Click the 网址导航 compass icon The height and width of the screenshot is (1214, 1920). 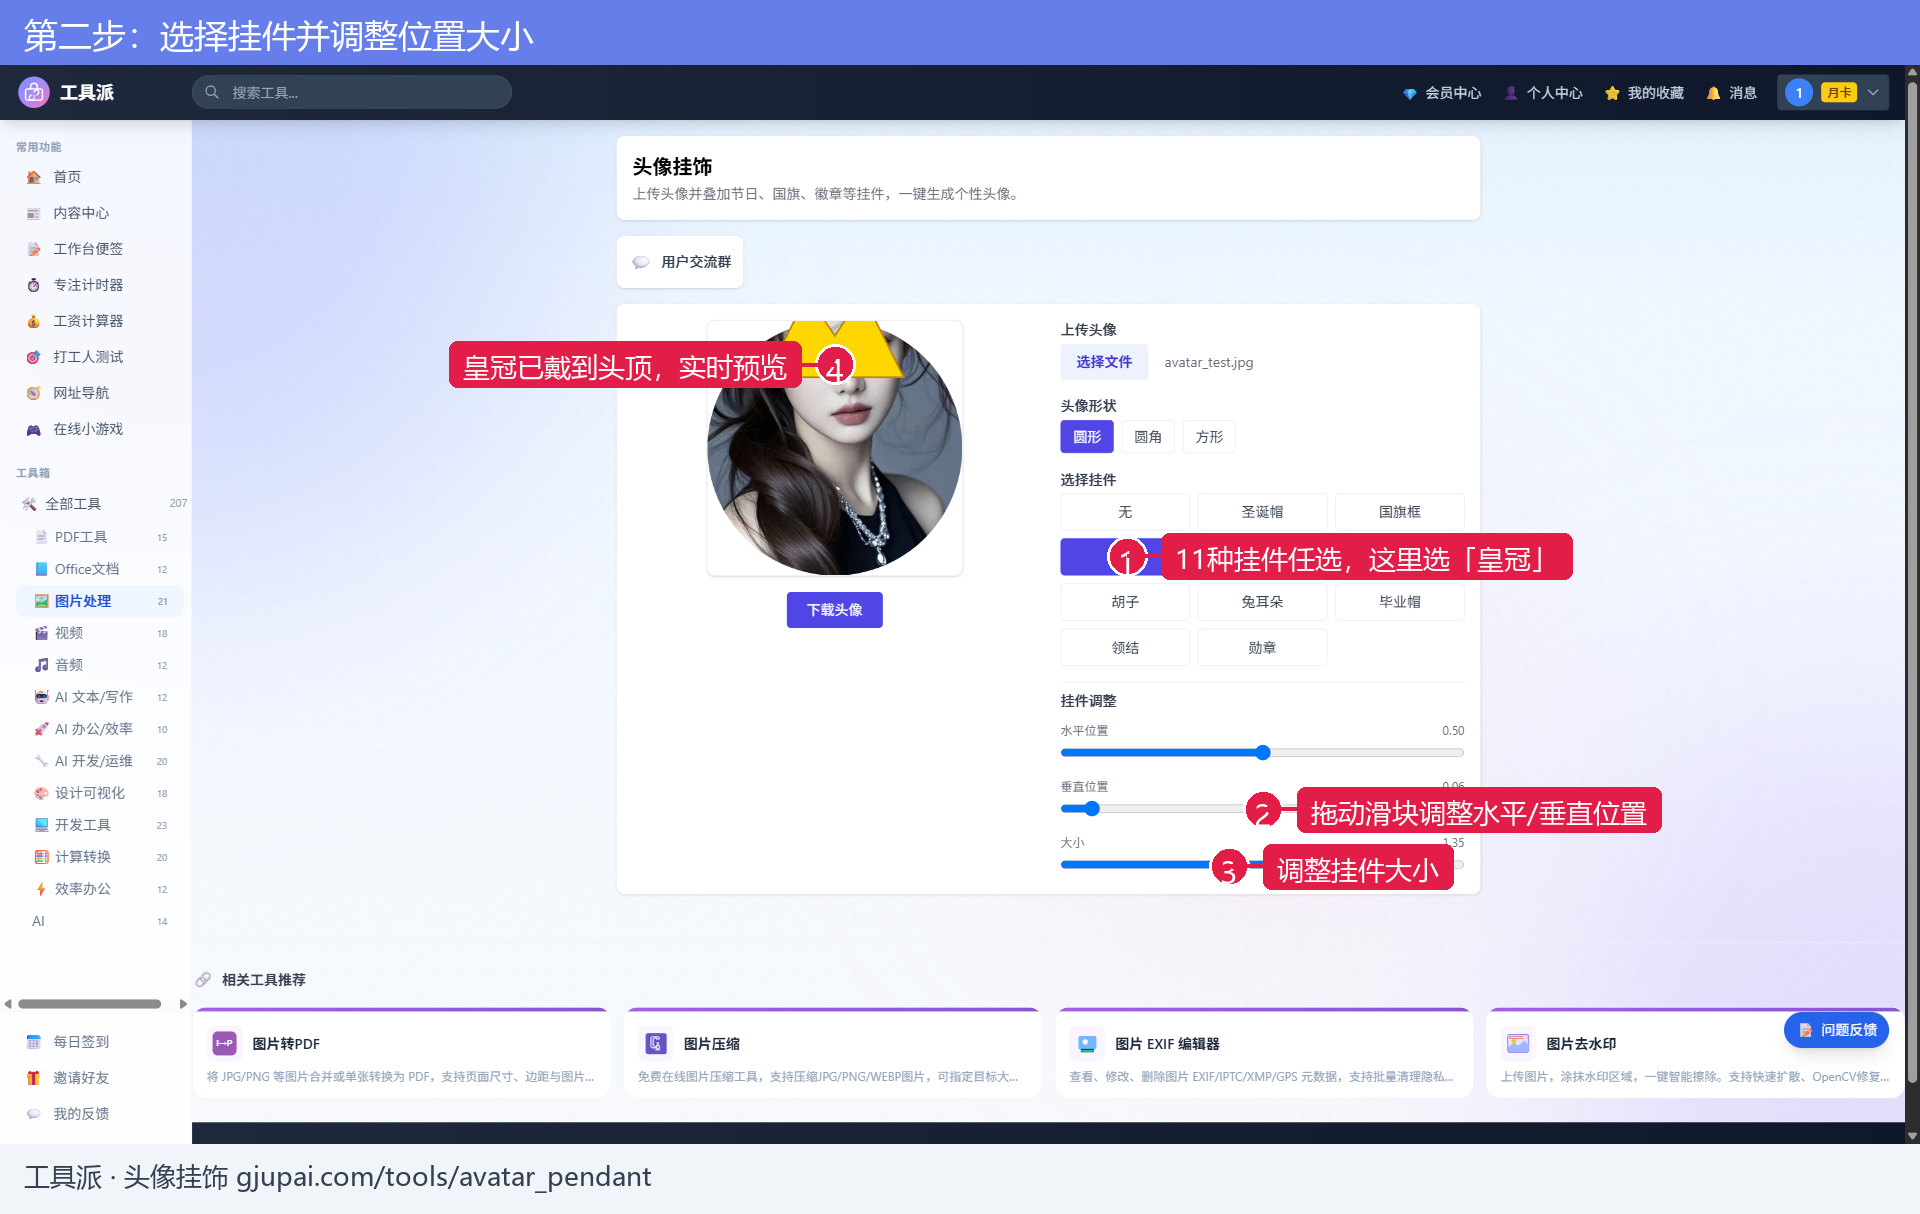[x=33, y=393]
